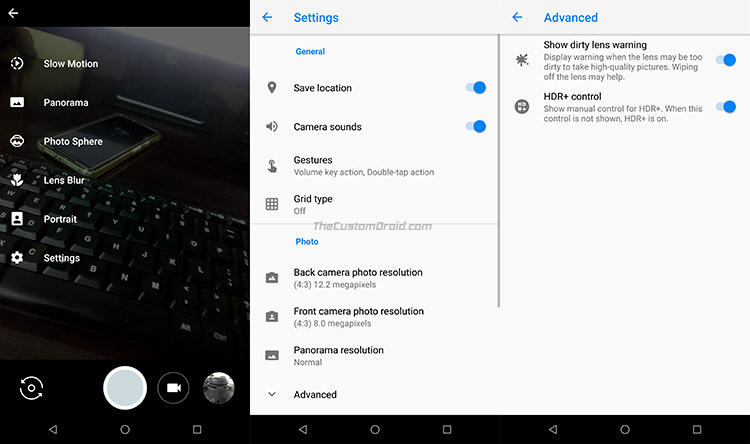Go back from the Settings screen

(x=267, y=17)
